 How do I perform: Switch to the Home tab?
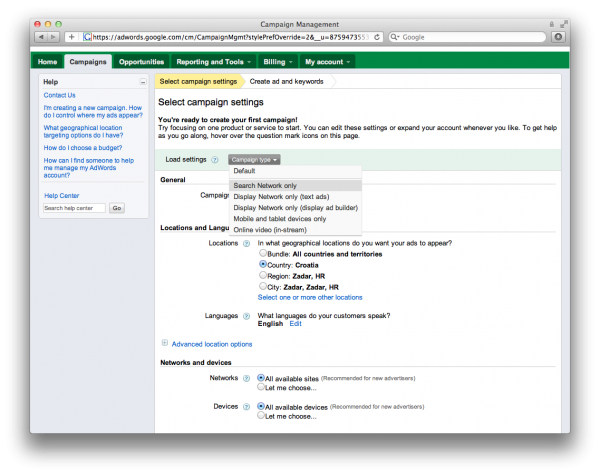pyautogui.click(x=47, y=62)
